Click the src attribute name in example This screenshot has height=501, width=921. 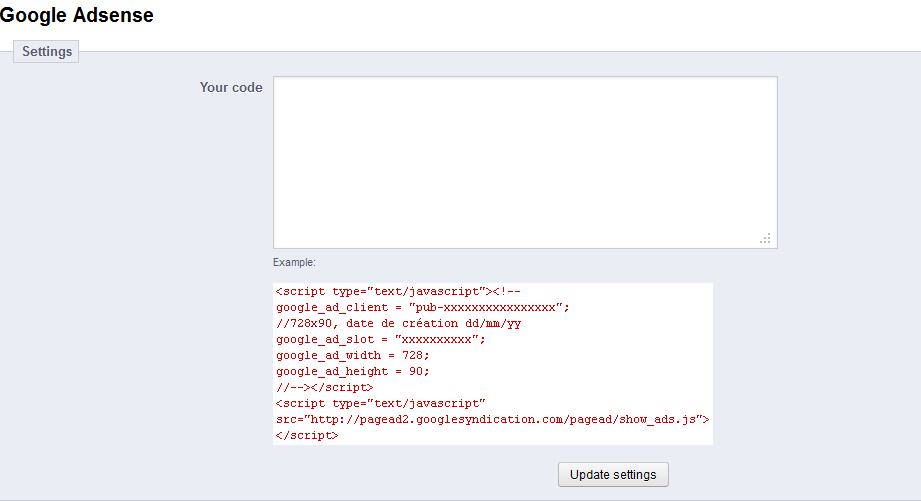coord(288,419)
